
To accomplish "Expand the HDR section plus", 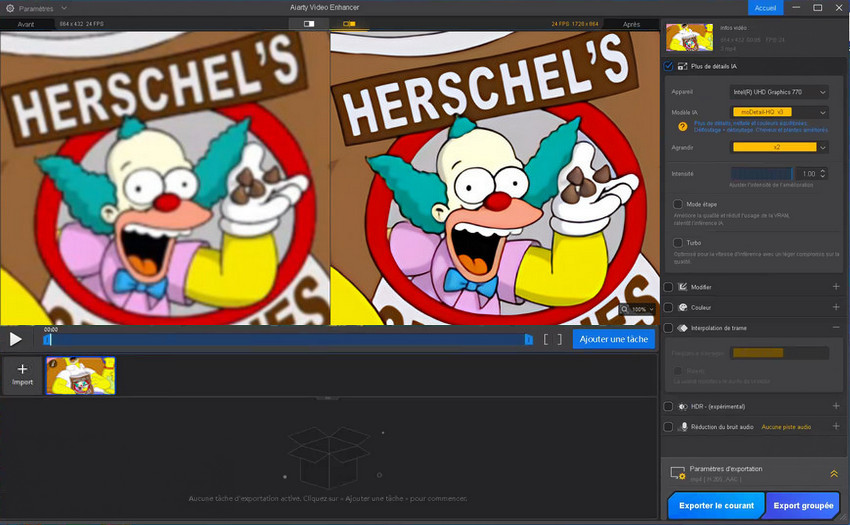I will click(836, 406).
